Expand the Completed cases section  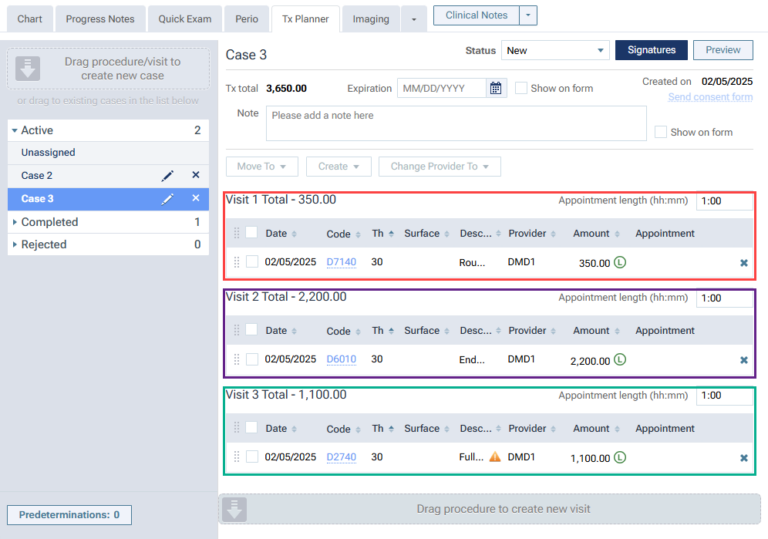point(15,222)
